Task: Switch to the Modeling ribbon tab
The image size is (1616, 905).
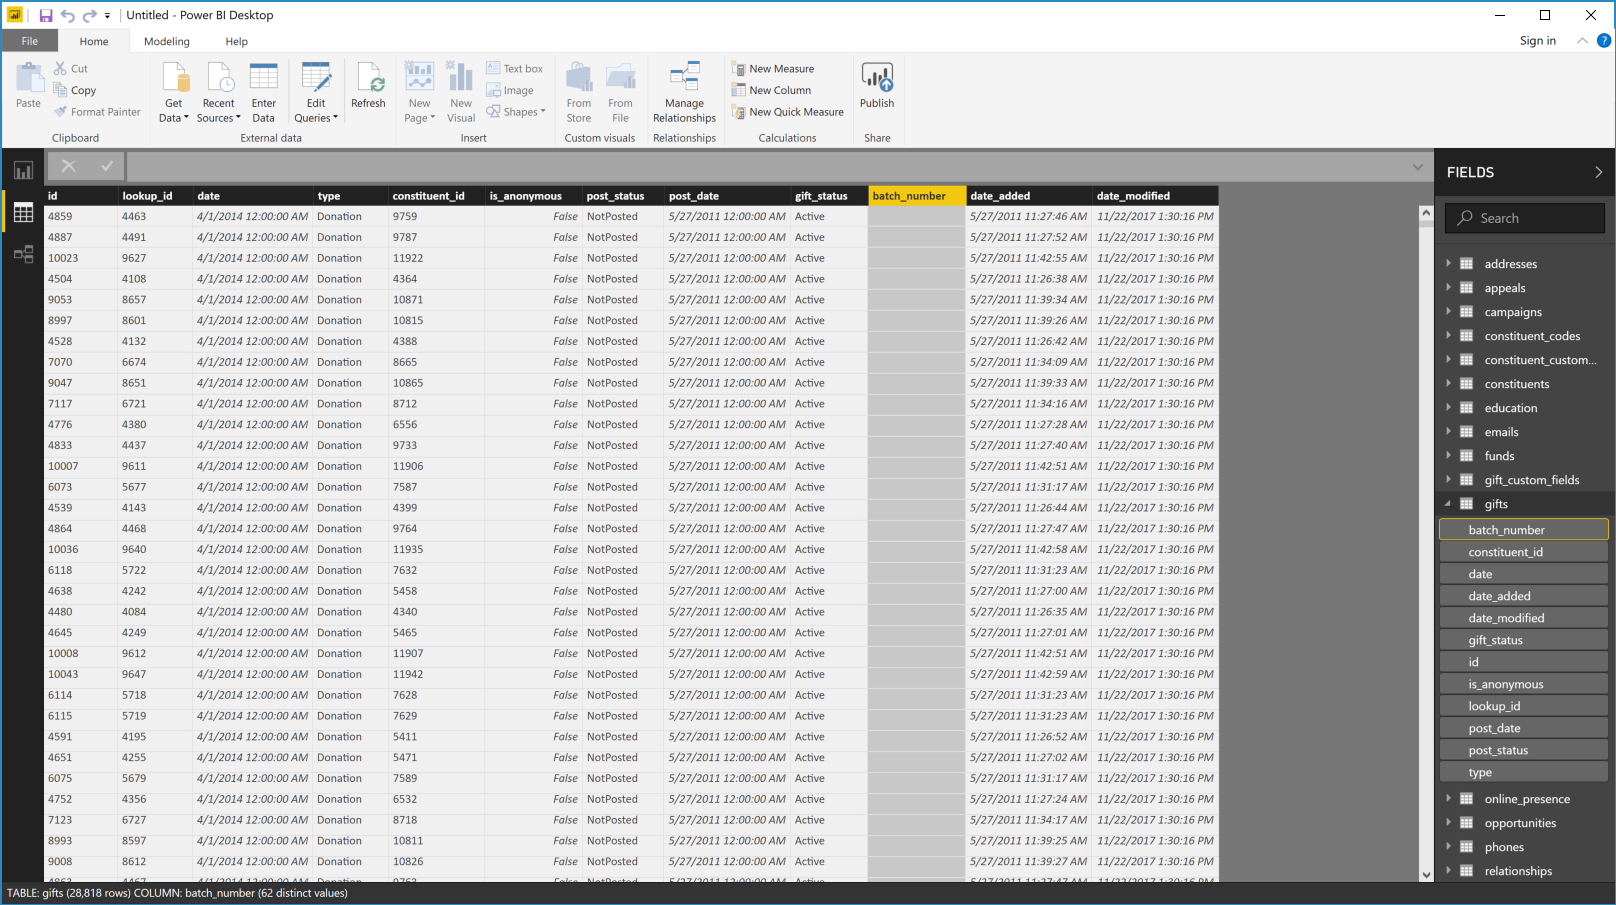Action: tap(167, 41)
